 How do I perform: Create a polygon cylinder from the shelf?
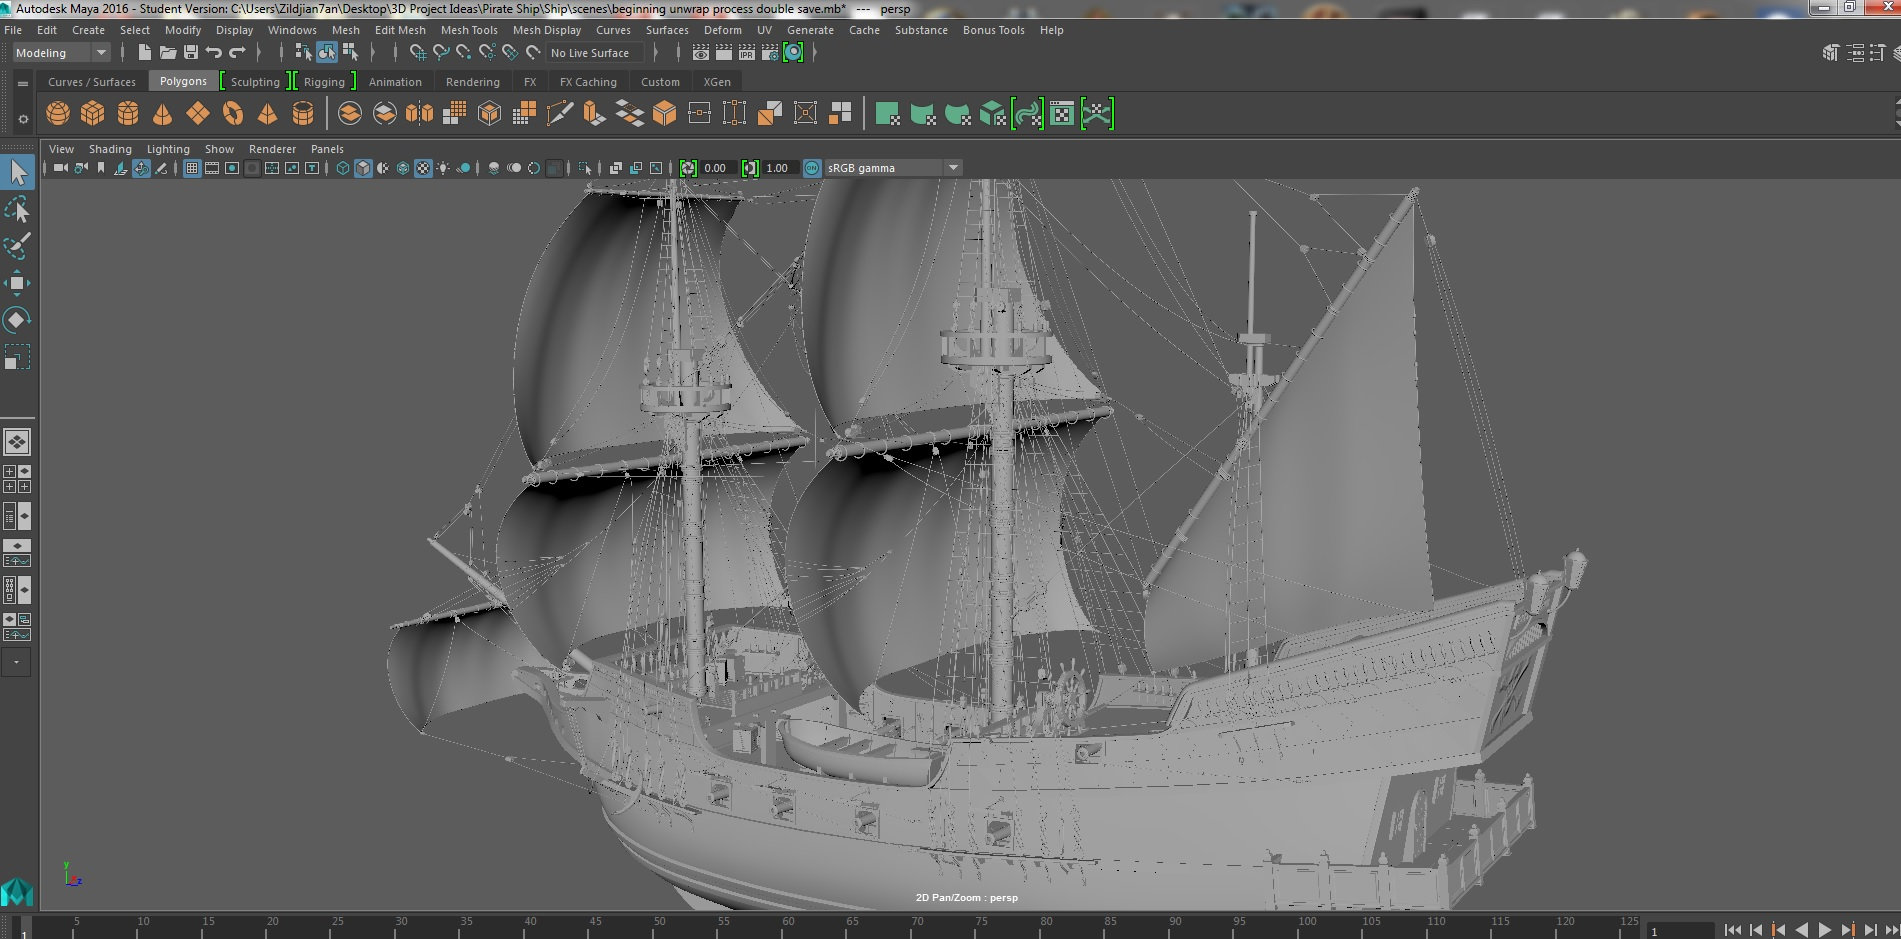pos(128,114)
